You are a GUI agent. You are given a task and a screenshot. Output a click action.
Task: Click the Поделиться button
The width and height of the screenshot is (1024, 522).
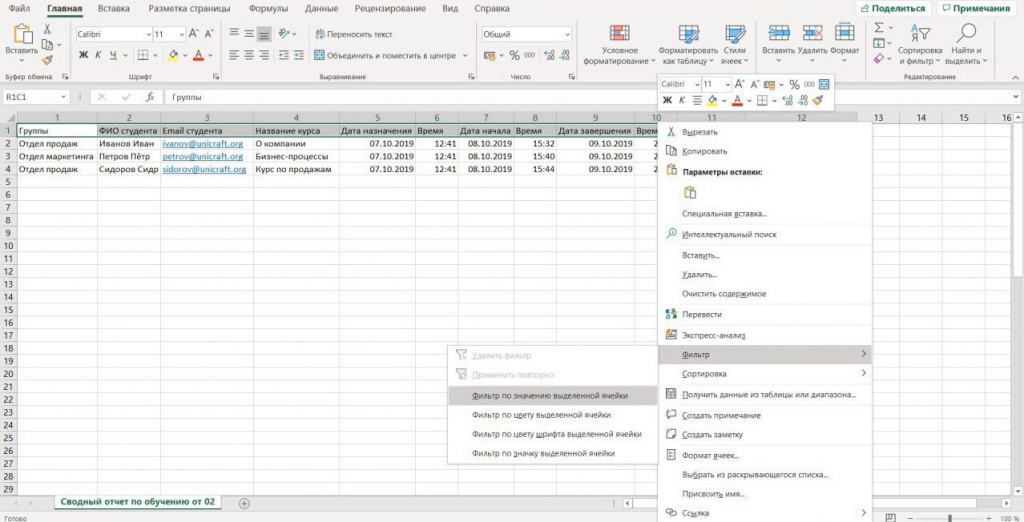[x=894, y=8]
